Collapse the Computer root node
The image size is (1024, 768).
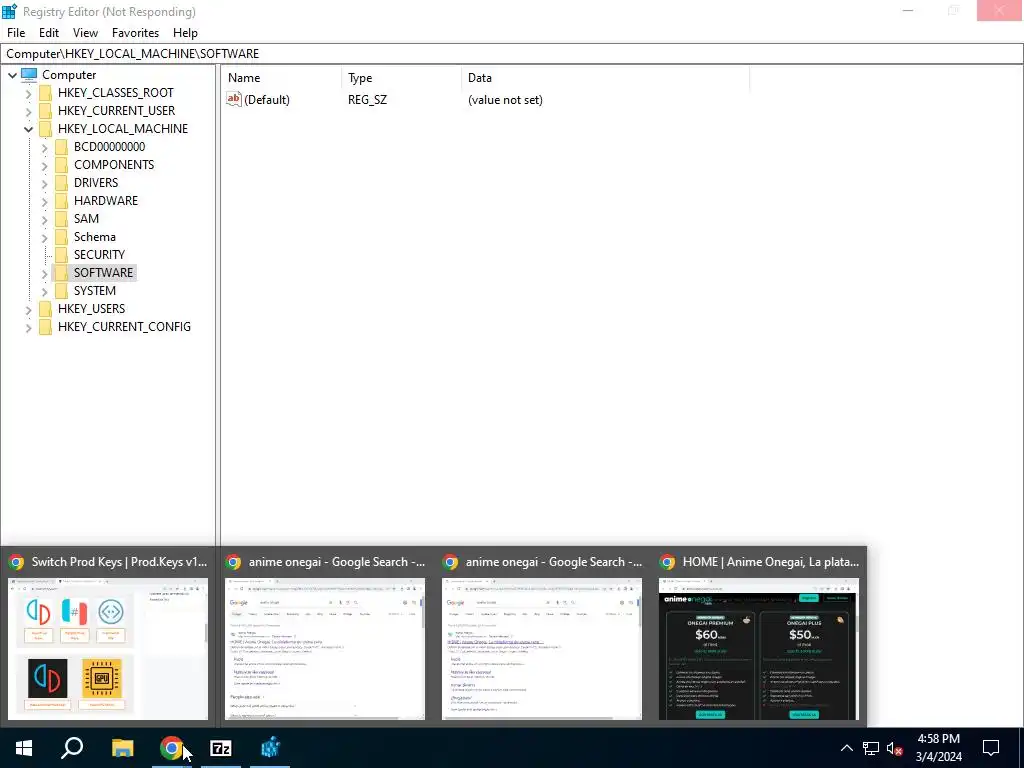(x=12, y=75)
